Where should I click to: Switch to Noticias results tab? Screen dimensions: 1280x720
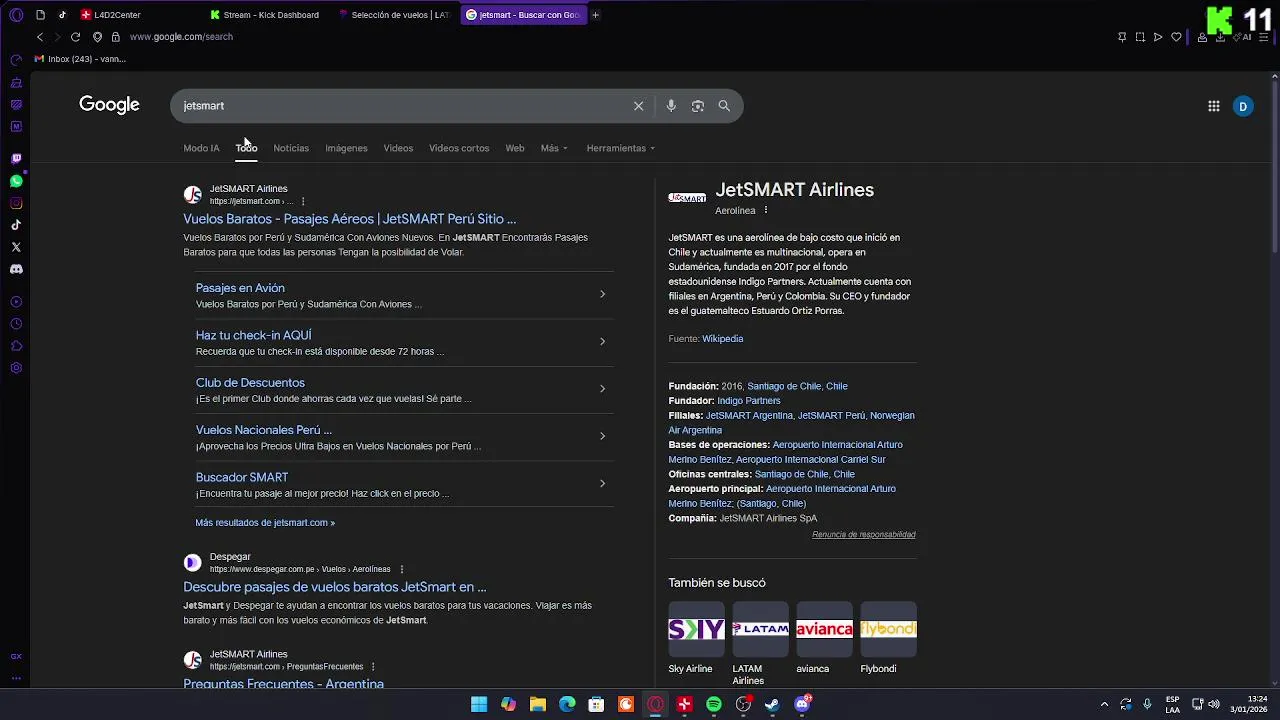[291, 148]
